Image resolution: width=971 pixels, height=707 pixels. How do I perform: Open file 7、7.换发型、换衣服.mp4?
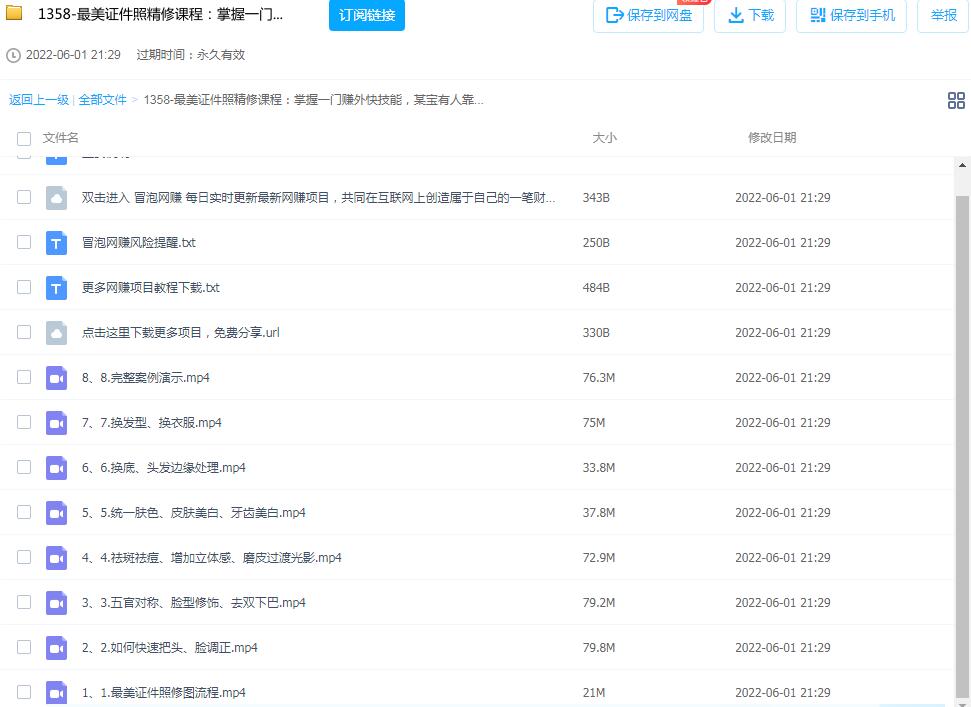152,423
